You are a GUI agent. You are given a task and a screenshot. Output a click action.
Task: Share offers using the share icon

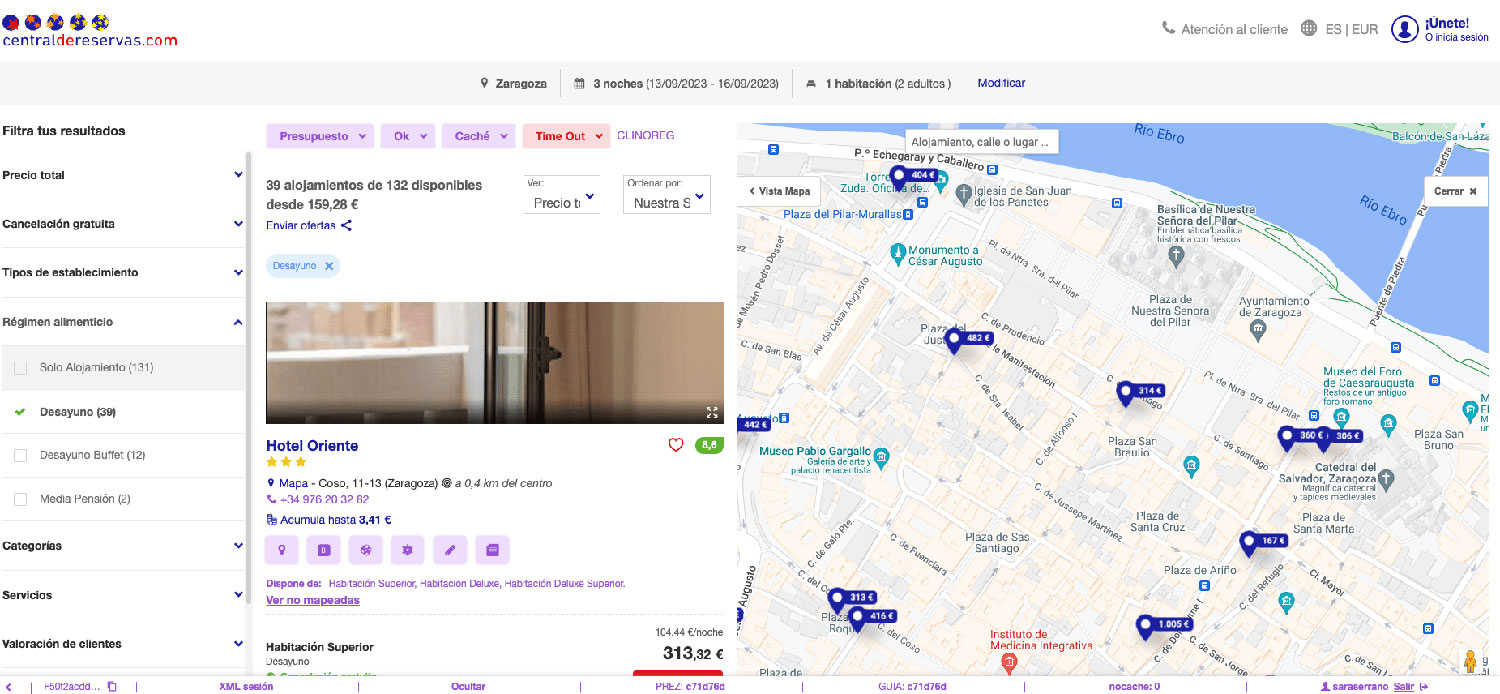(346, 225)
